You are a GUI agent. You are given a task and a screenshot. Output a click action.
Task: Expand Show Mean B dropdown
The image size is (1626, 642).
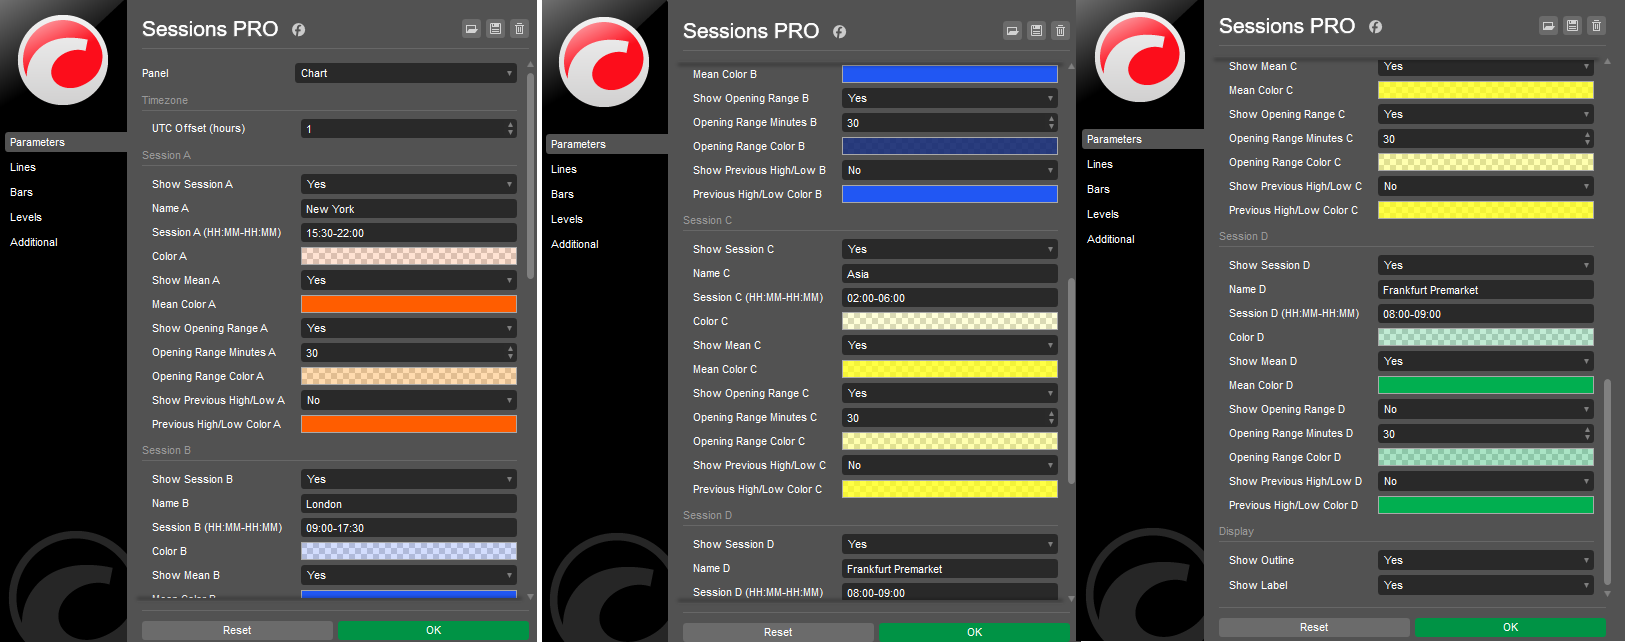[x=409, y=575]
